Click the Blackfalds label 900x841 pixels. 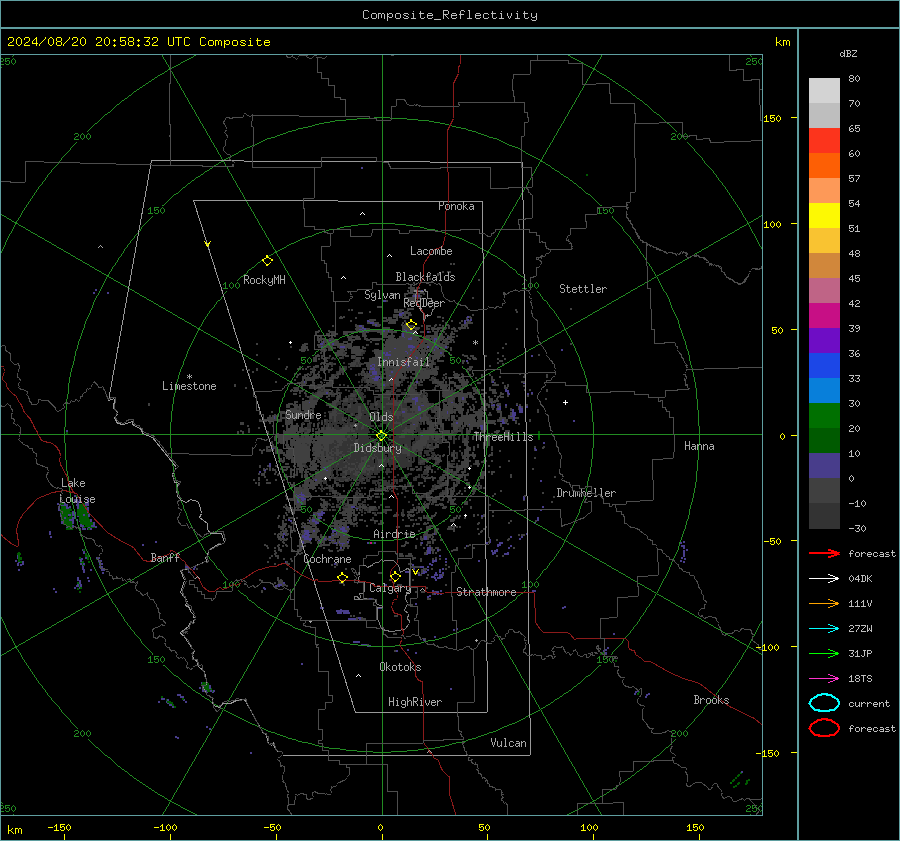pyautogui.click(x=425, y=277)
